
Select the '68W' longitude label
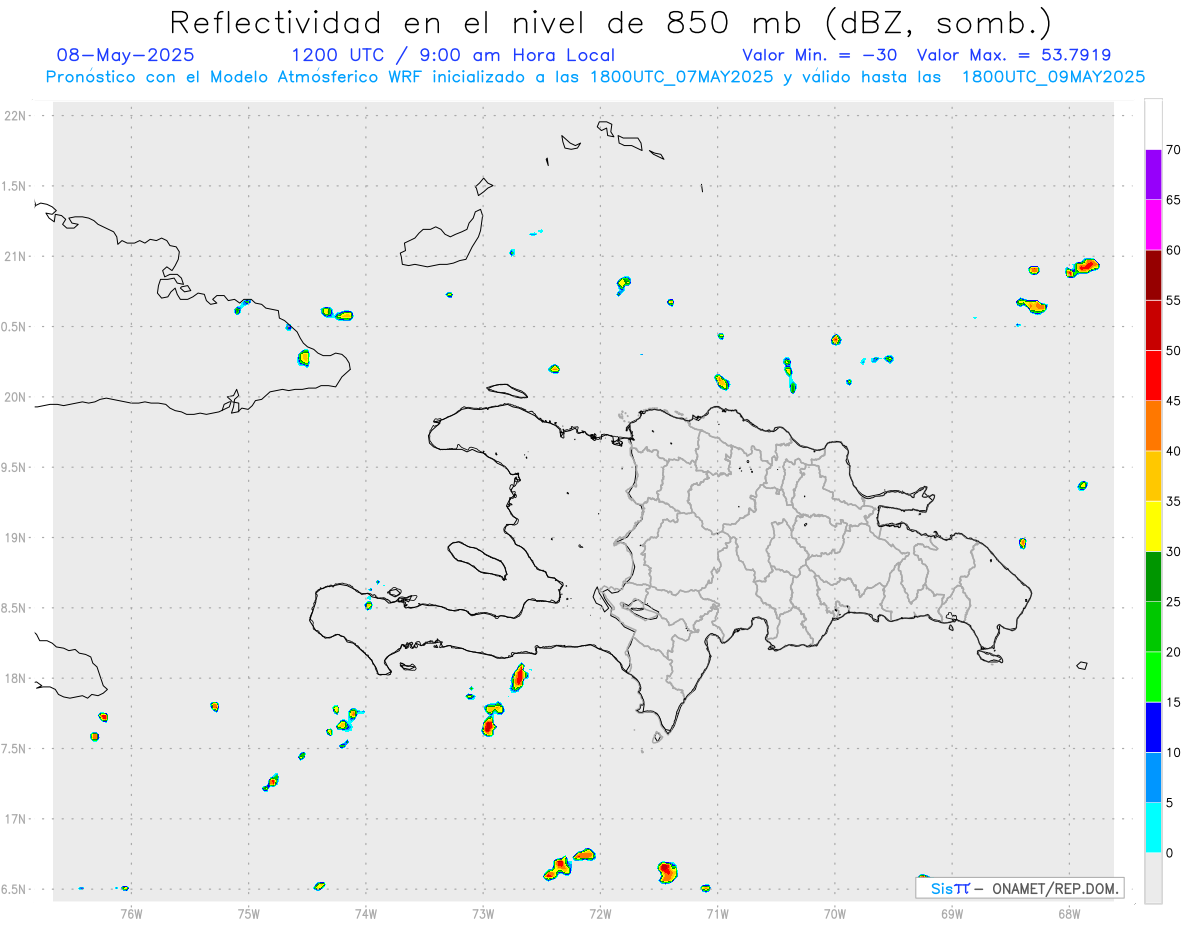coord(1069,912)
